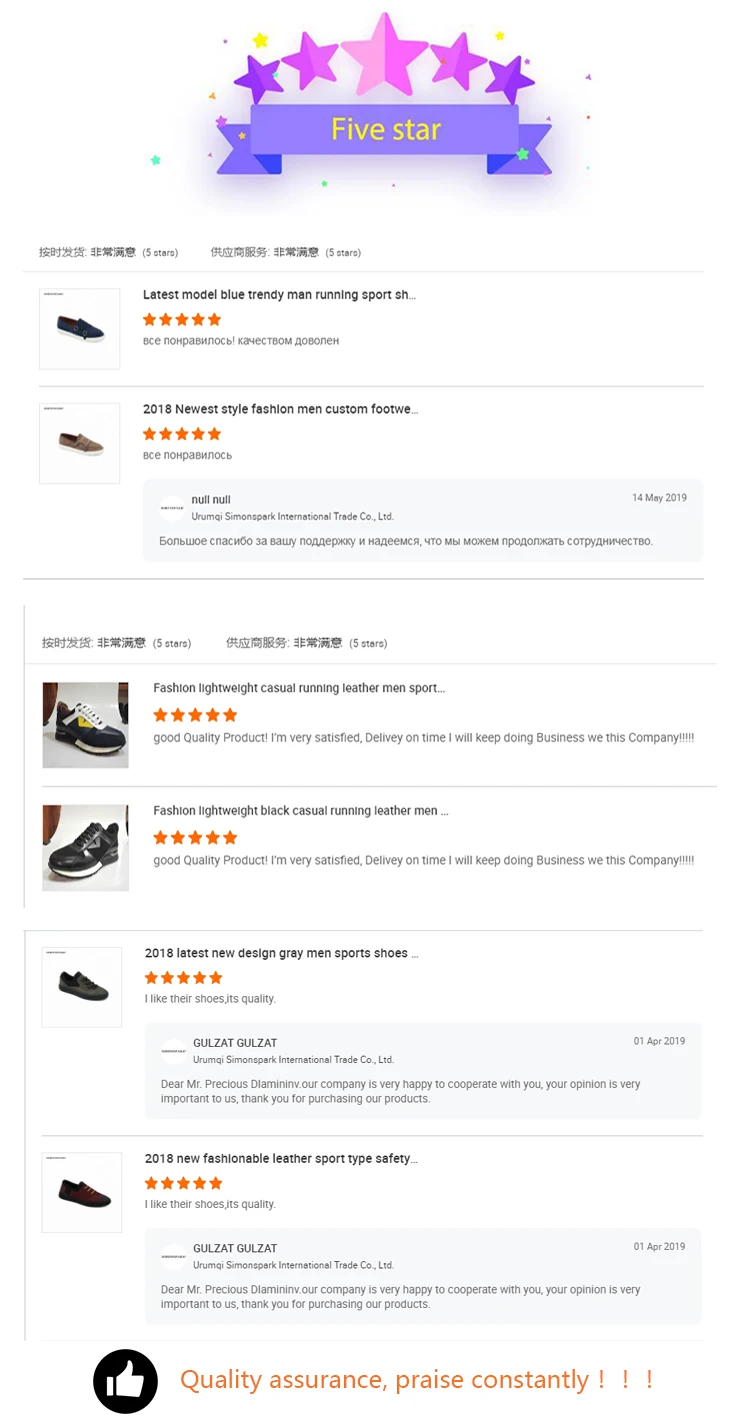Click the 'Quality assurance, praise constantly' text
The image size is (750, 1417).
tap(417, 1380)
